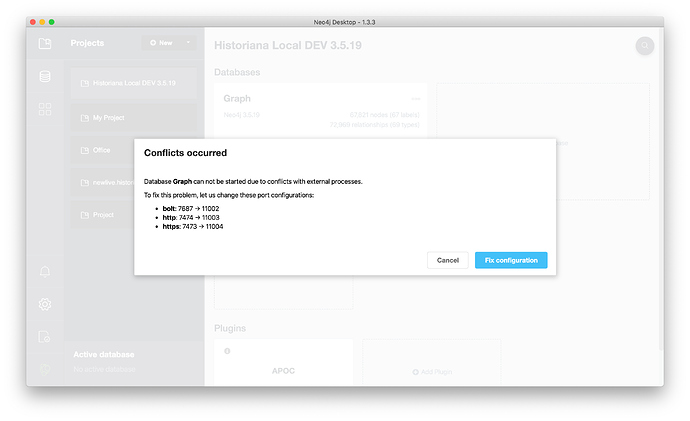Click the Databases section heading
This screenshot has width=690, height=421.
237,72
